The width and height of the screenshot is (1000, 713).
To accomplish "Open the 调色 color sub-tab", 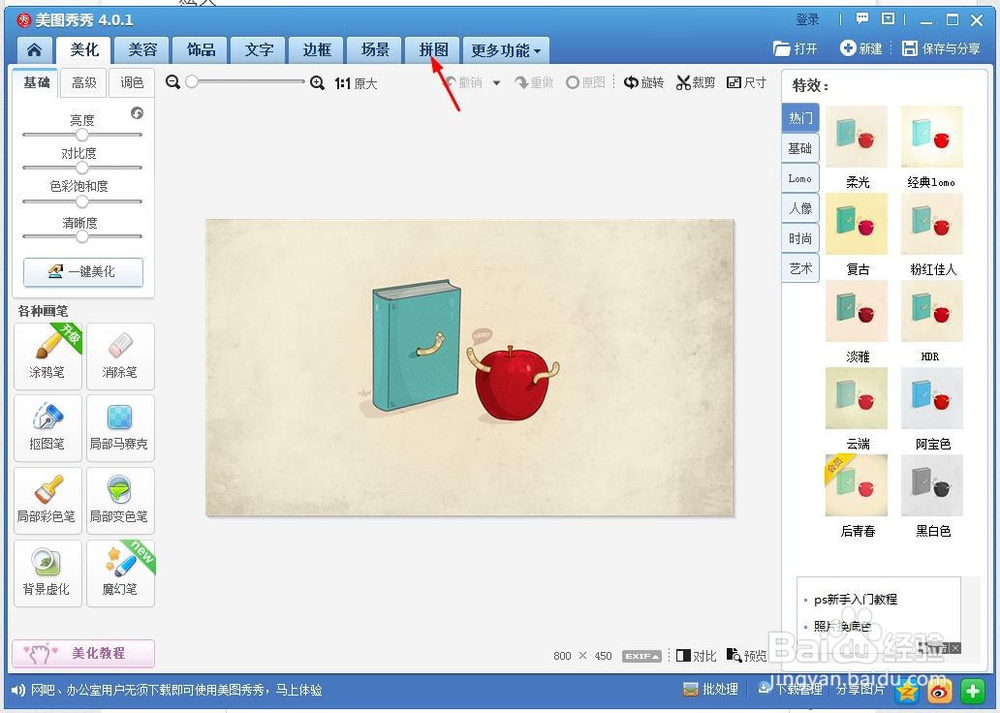I will 131,82.
